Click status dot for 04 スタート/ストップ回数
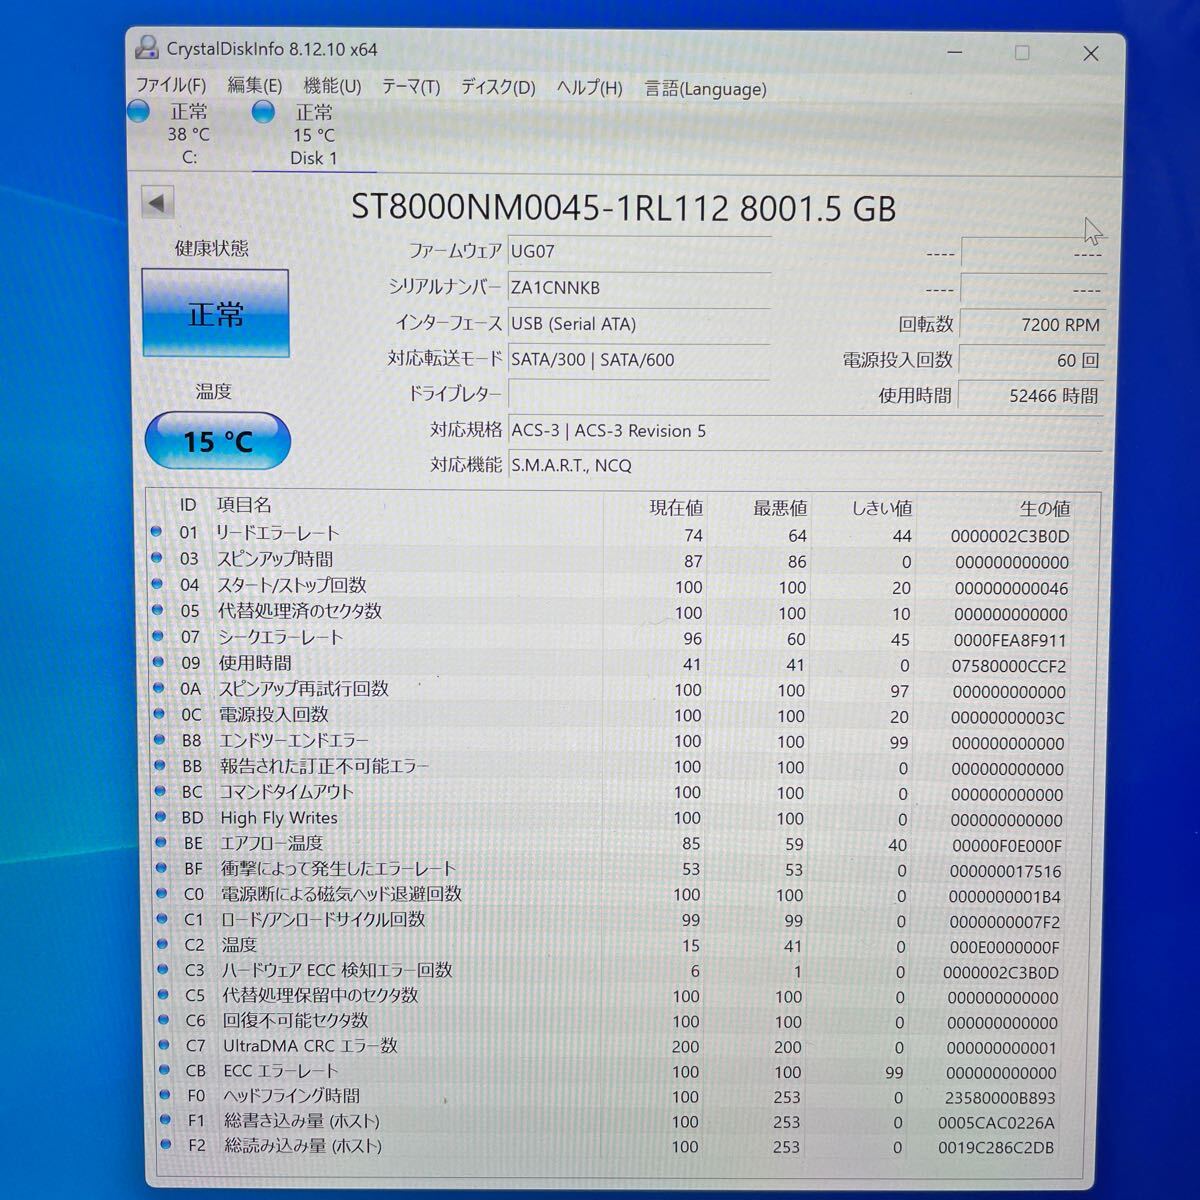 [x=156, y=583]
